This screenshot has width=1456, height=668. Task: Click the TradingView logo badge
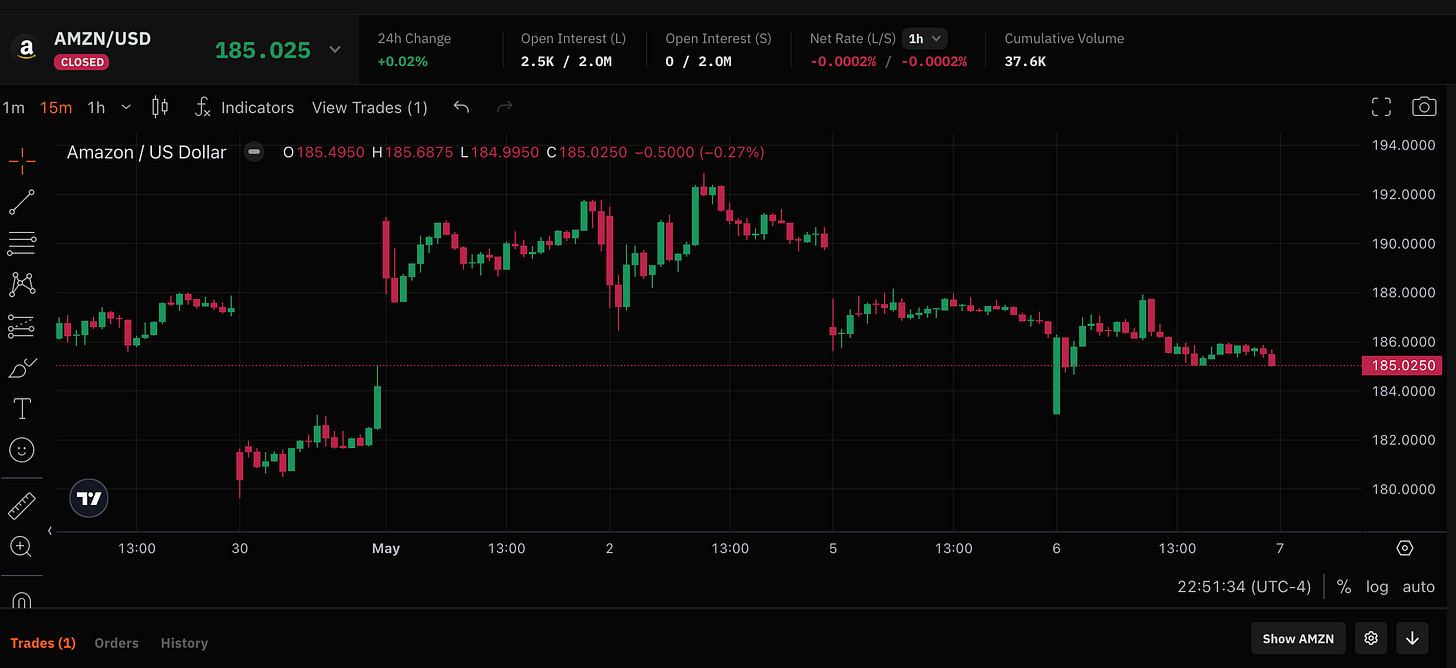[89, 498]
